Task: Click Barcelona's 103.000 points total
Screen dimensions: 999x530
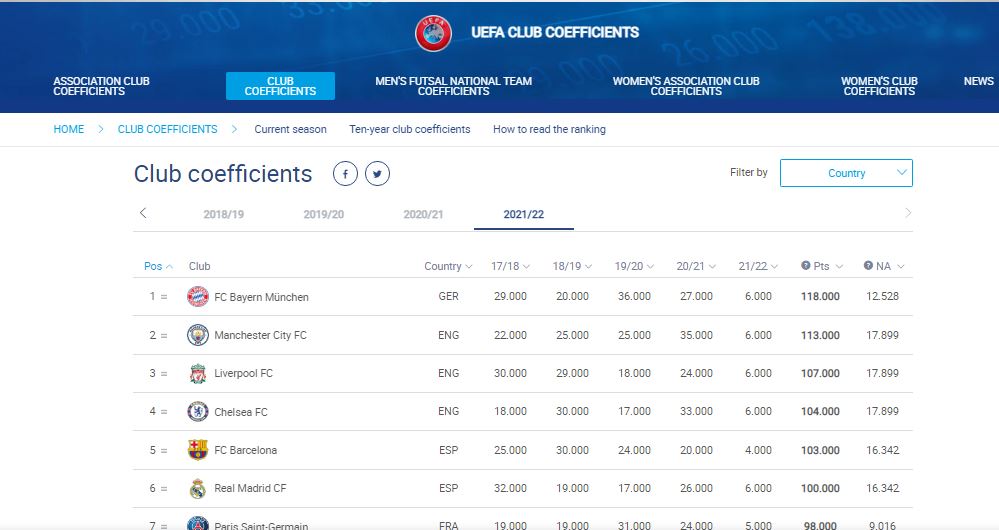Action: (x=820, y=450)
